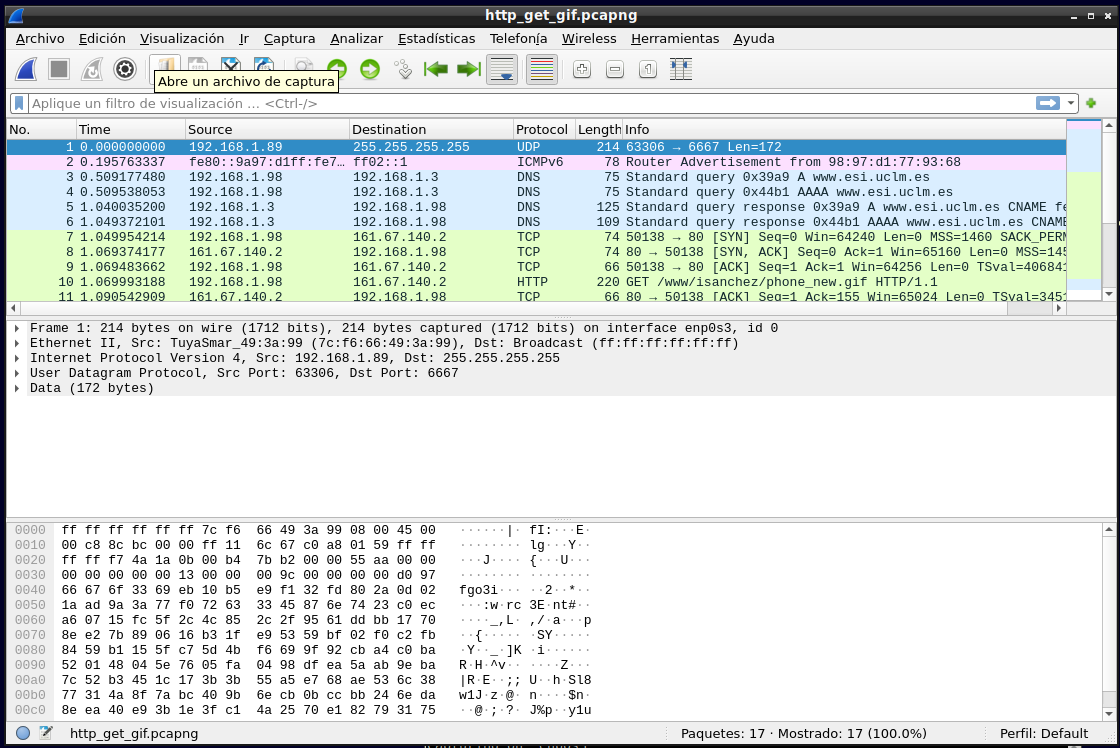Expand the User Datagram Protocol row
1120x748 pixels.
point(18,374)
